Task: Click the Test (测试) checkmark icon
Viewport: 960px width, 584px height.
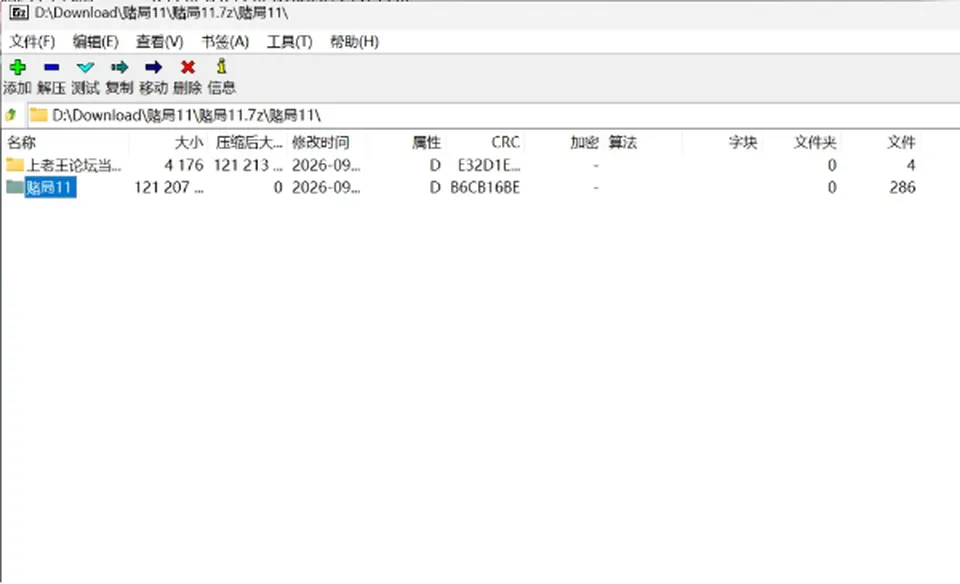Action: pyautogui.click(x=86, y=67)
